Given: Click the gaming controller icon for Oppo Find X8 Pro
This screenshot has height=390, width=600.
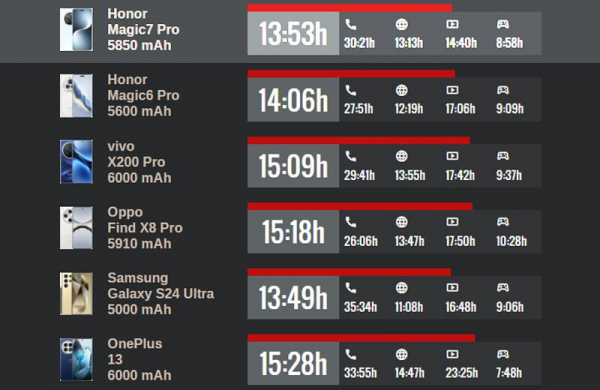Looking at the screenshot, I should coord(503,222).
